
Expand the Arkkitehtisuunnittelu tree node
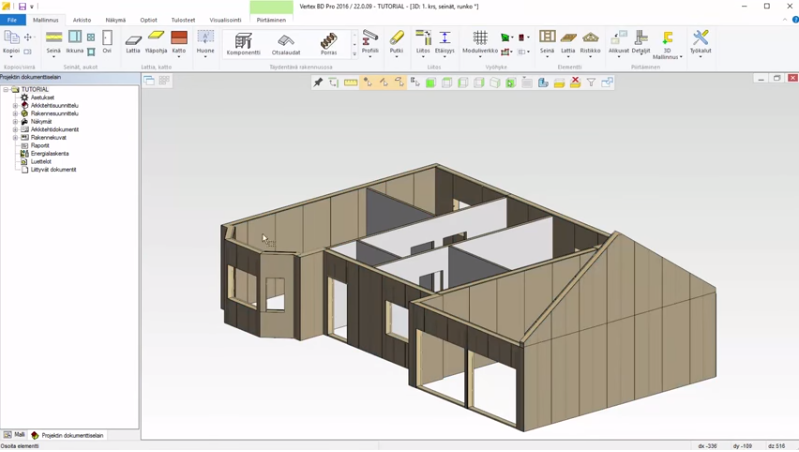(15, 105)
